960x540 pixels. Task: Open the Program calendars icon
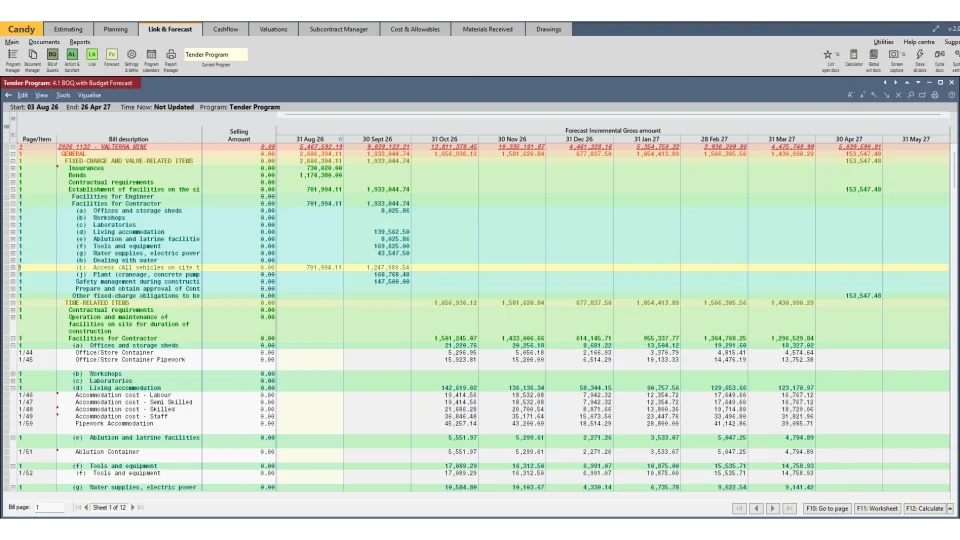click(151, 60)
